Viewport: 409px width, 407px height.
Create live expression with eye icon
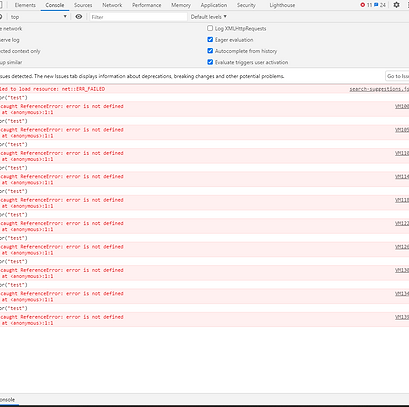(79, 17)
